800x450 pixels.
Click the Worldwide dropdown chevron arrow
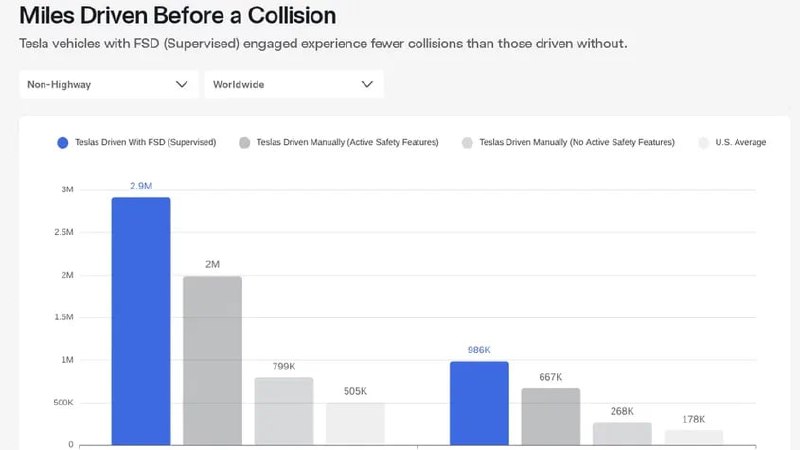(367, 85)
